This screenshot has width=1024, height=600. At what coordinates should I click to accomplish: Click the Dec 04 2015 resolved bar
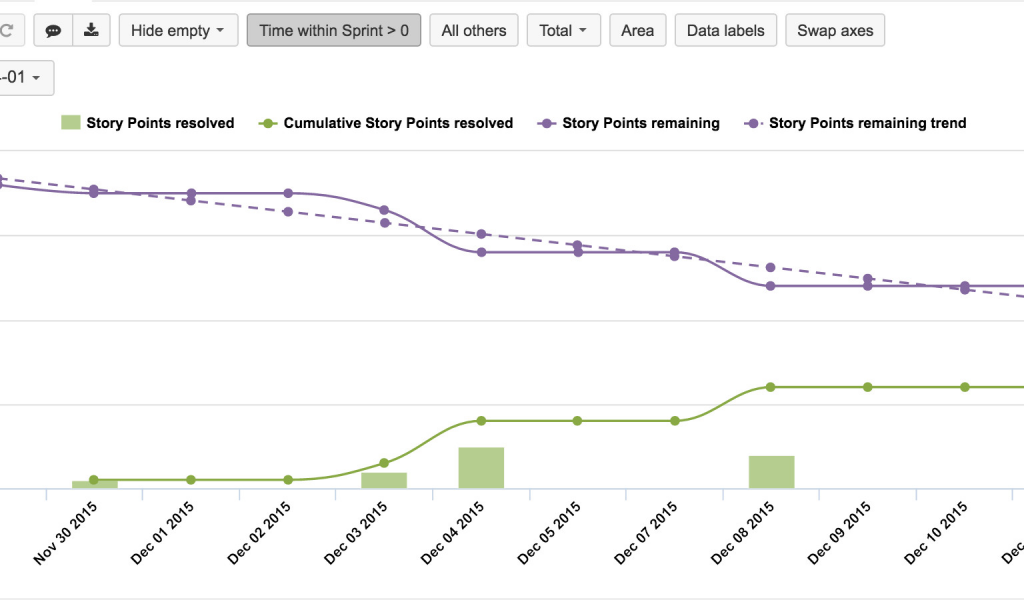[481, 468]
